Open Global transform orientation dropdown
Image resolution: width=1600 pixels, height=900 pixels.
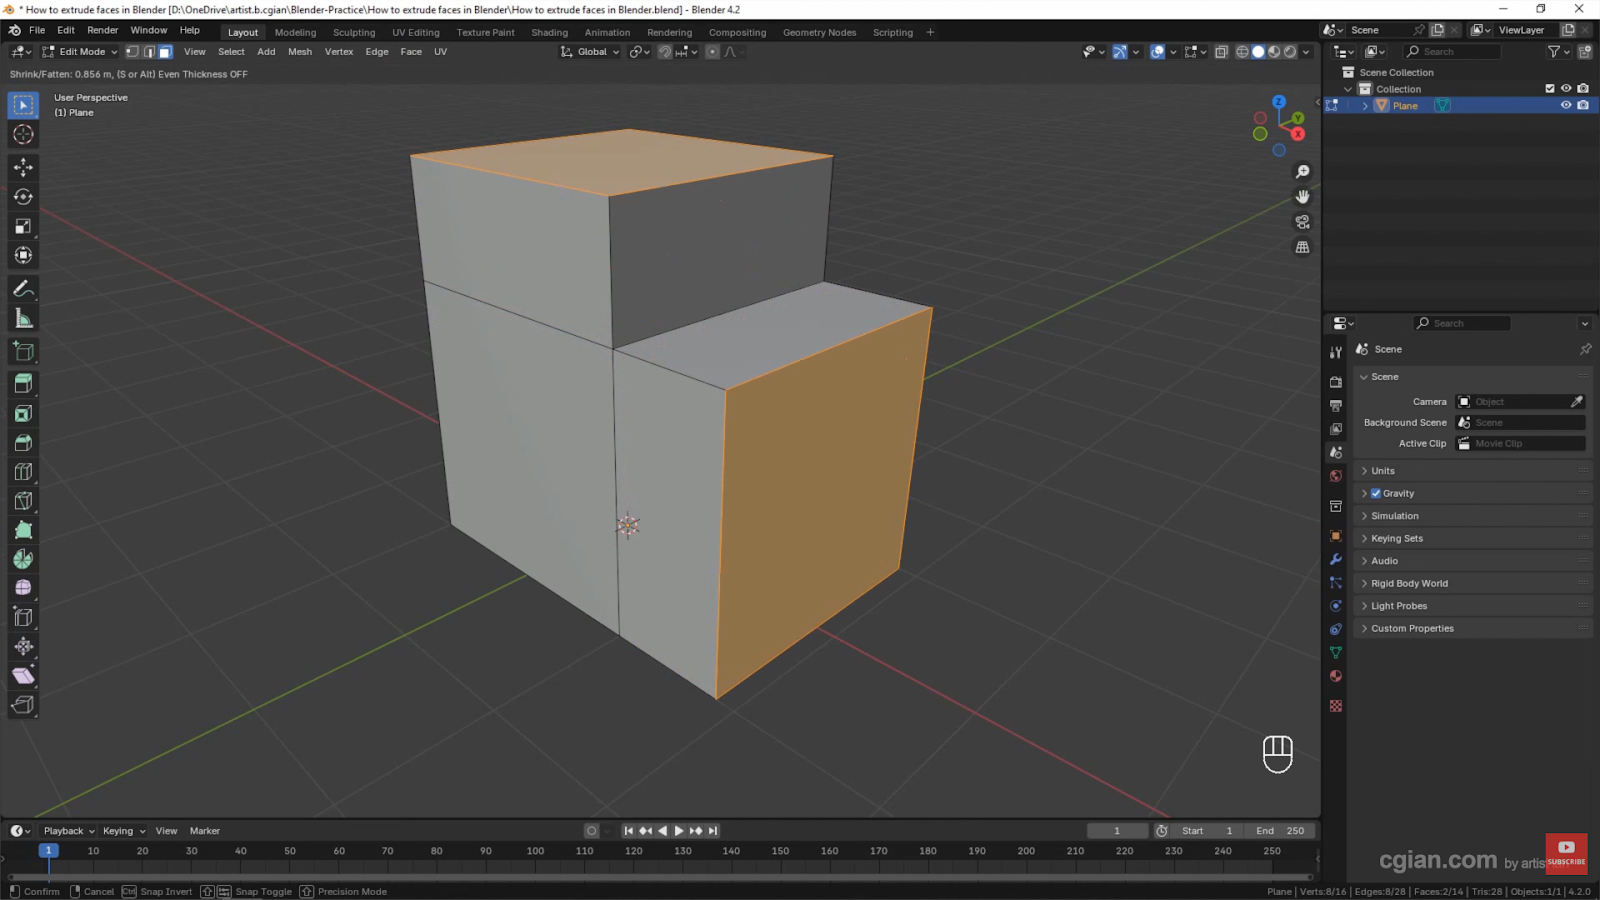click(590, 52)
